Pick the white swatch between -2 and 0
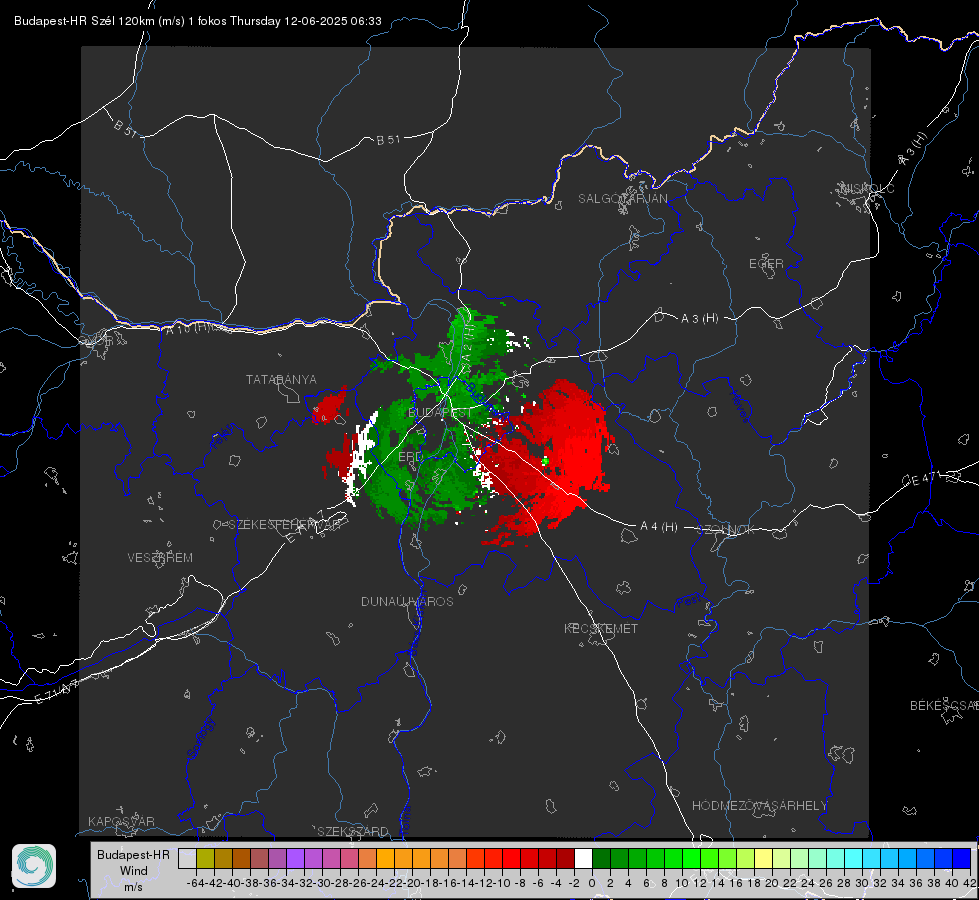This screenshot has height=900, width=979. tap(583, 858)
